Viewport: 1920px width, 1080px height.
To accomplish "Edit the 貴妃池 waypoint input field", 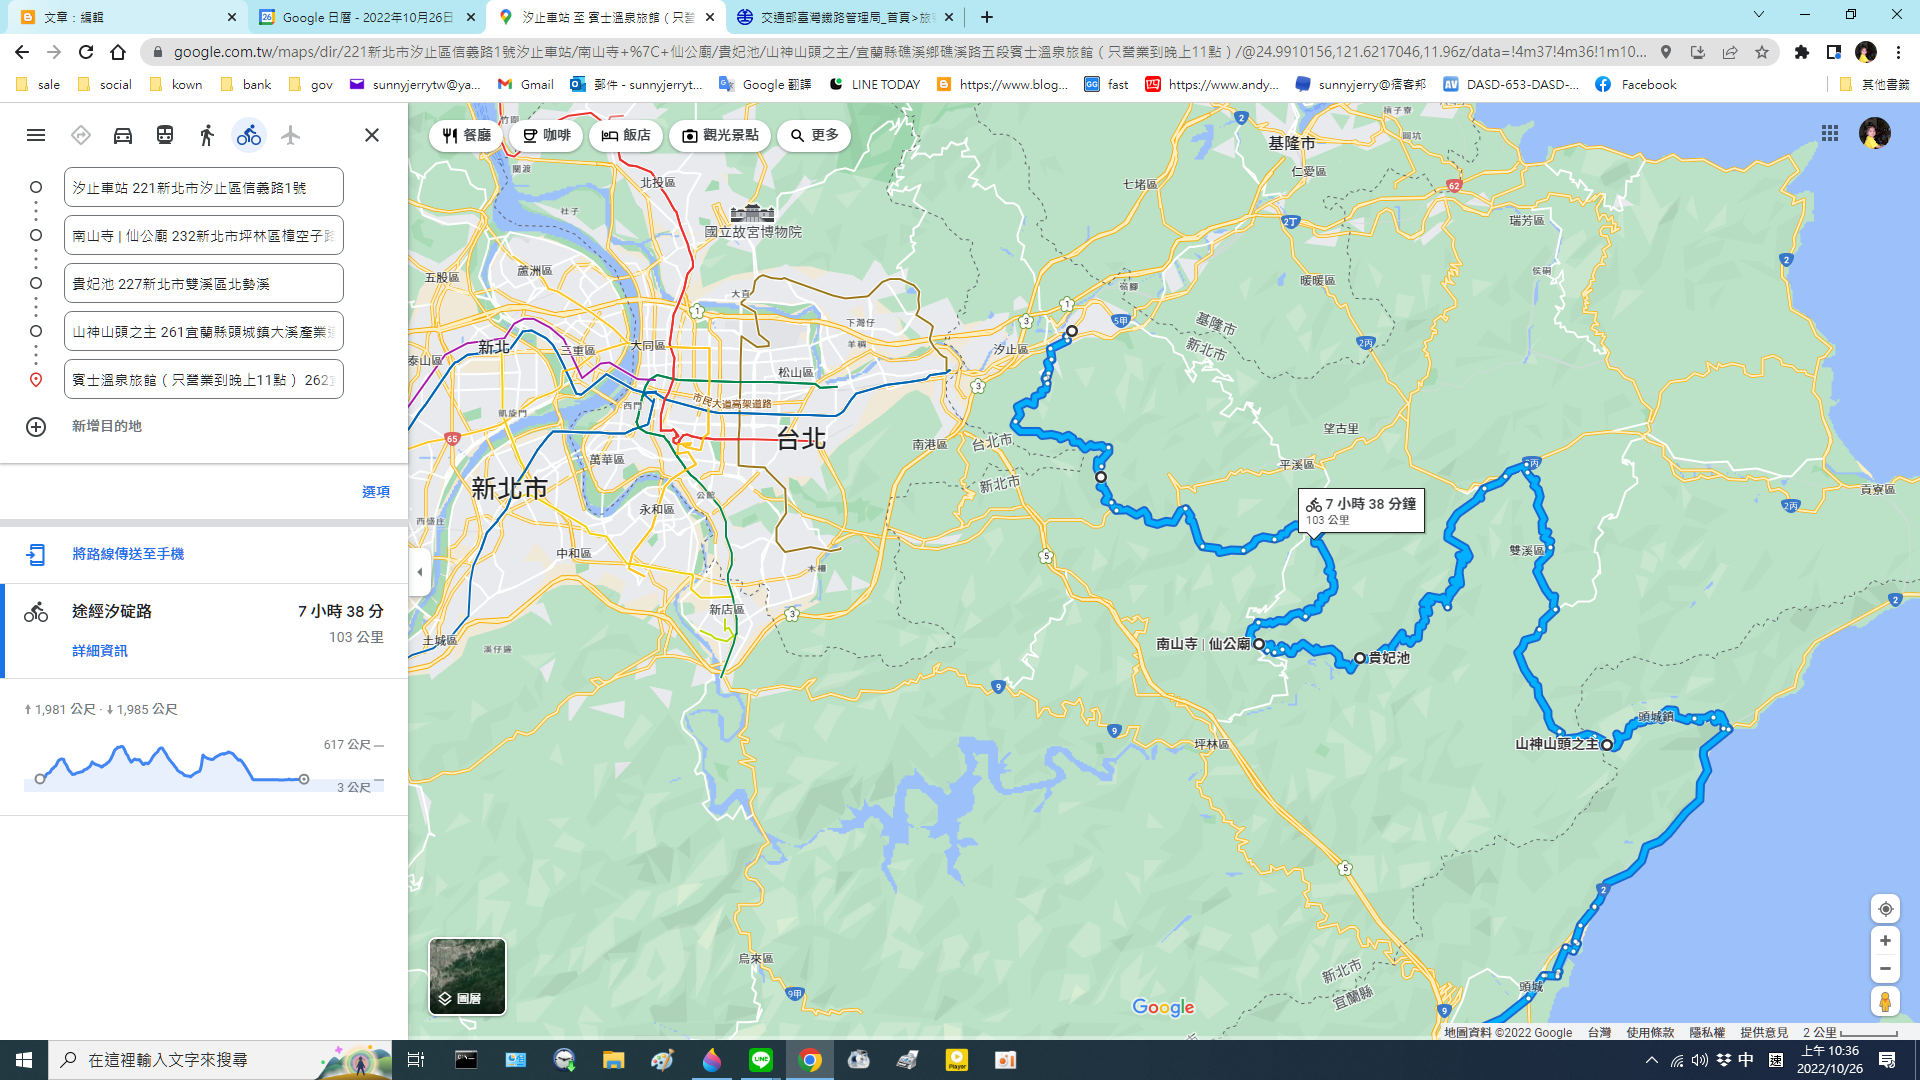I will 203,284.
